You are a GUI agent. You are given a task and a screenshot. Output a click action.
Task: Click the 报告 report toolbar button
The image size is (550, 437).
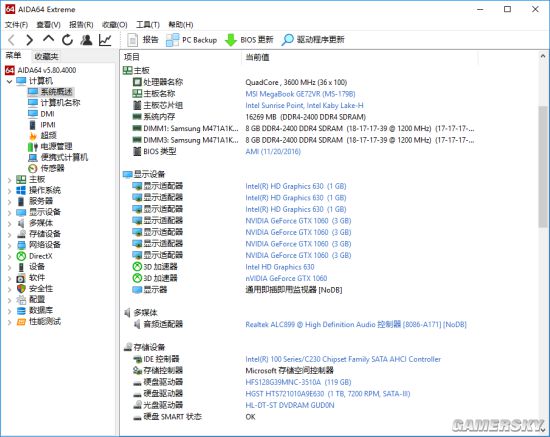click(143, 40)
